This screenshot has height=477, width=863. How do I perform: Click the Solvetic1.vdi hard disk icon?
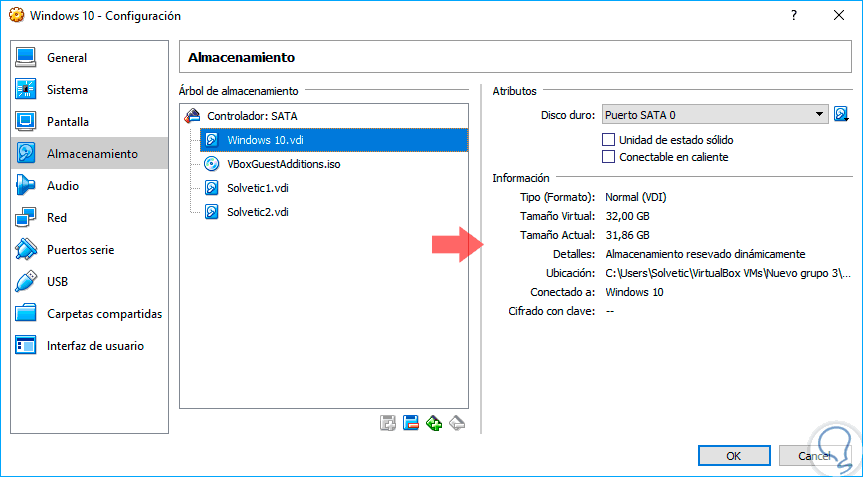point(211,188)
